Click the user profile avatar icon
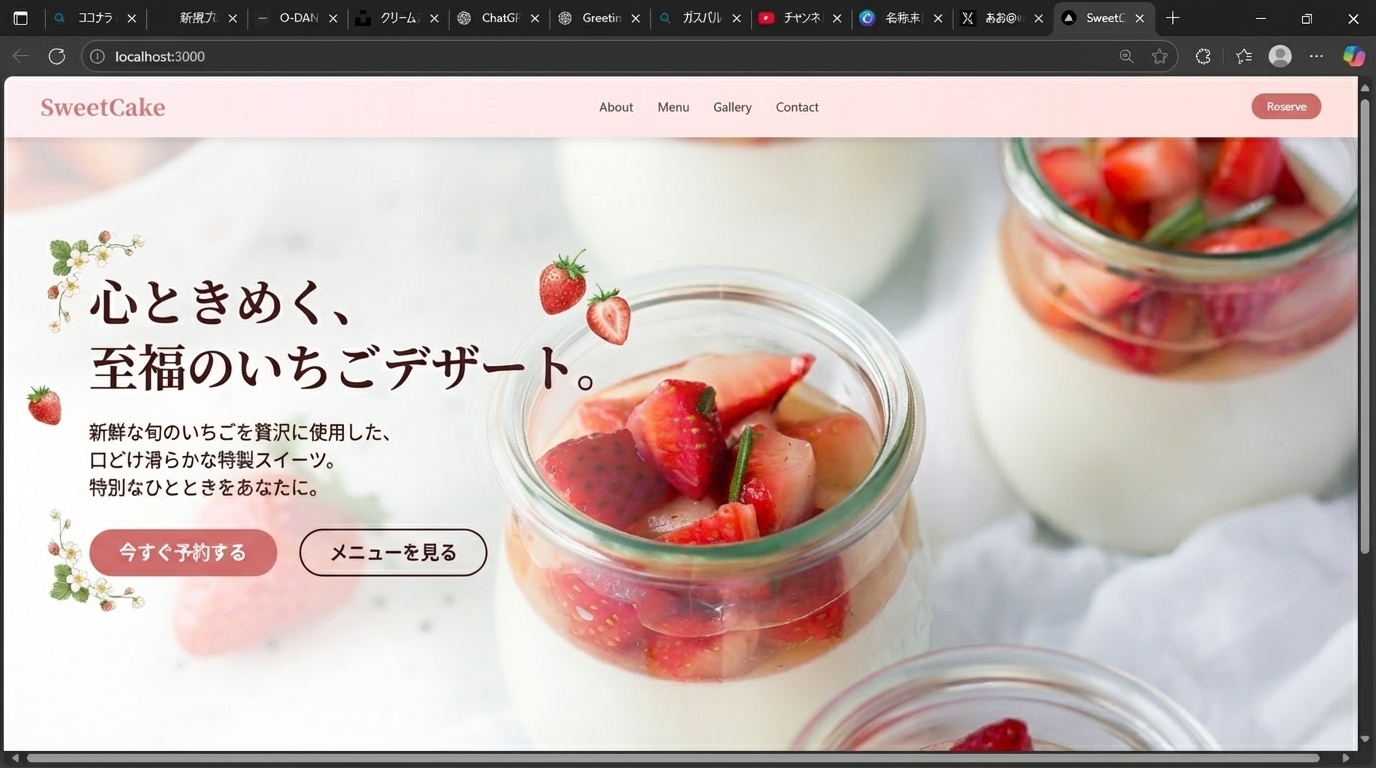The width and height of the screenshot is (1376, 768). (x=1280, y=56)
